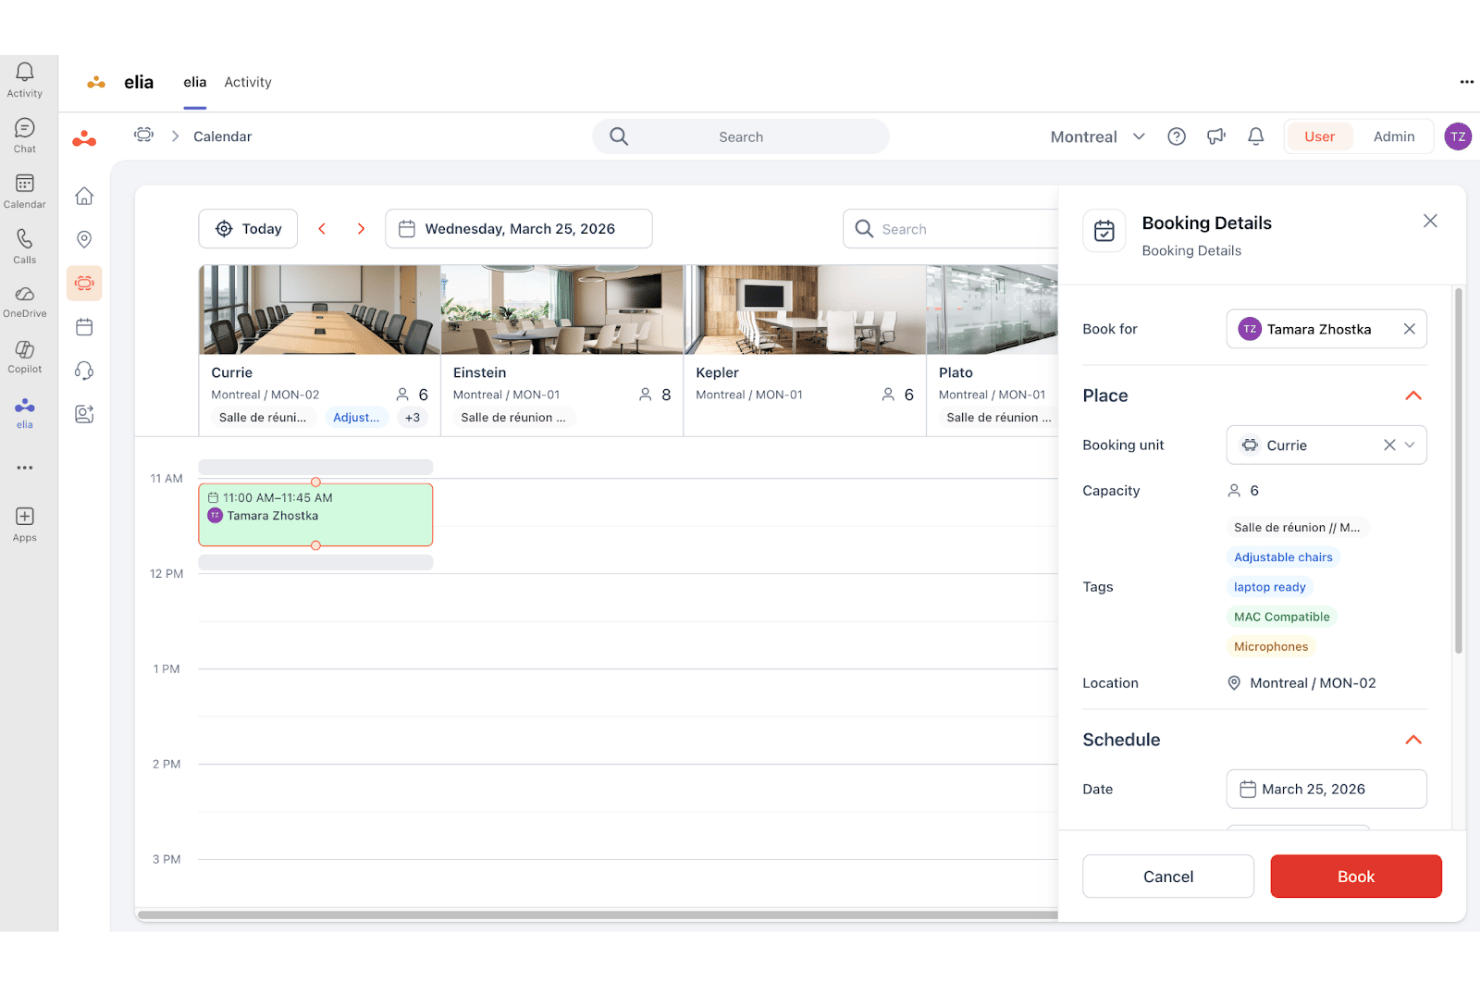Open the Copilot app in Teams sidebar

click(x=24, y=355)
